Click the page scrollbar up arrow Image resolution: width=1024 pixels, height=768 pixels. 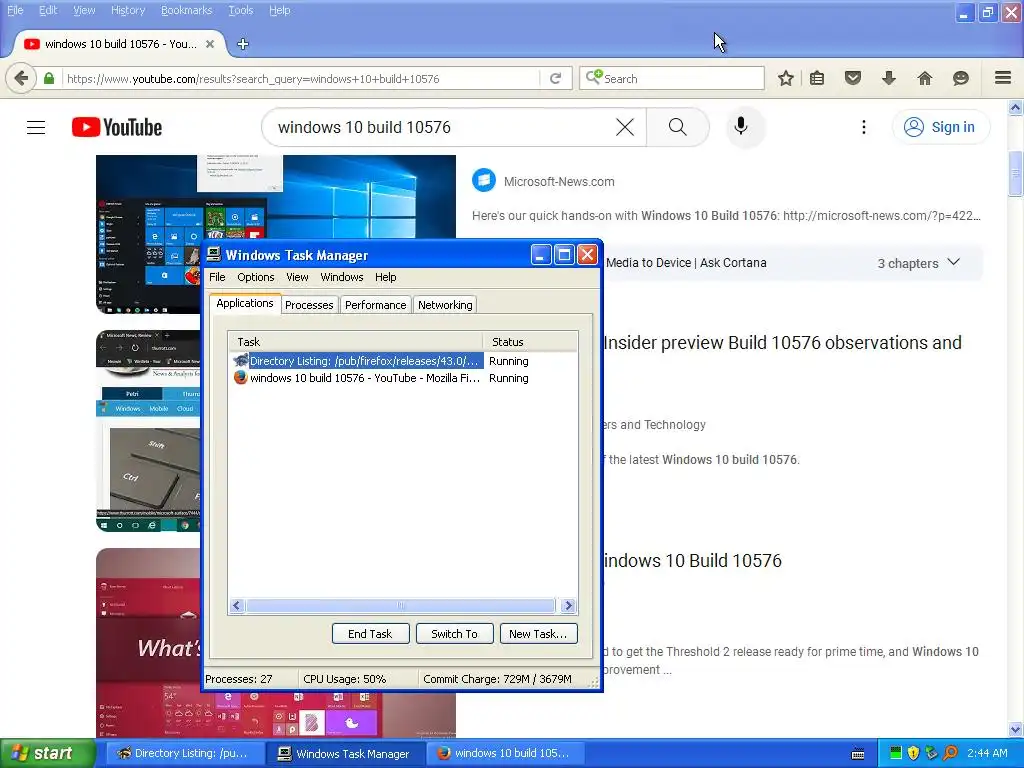tap(1015, 107)
